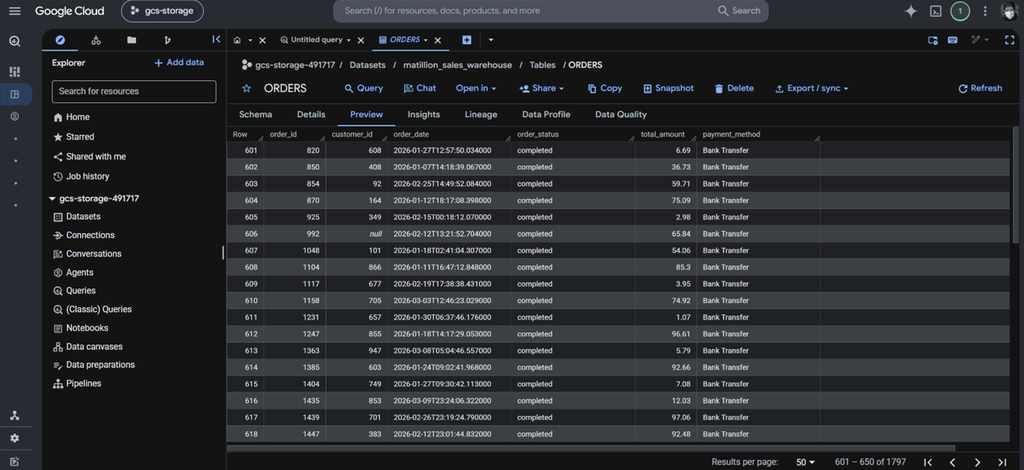Go to first page of results

(927, 462)
